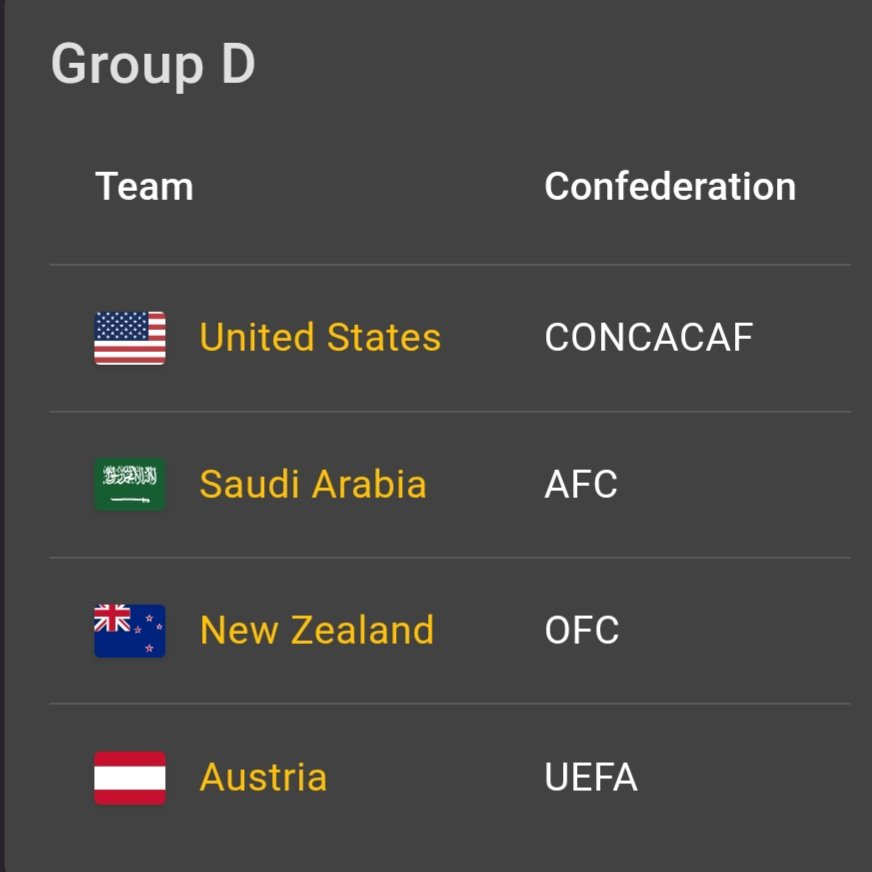Click the New Zealand flag icon
This screenshot has width=872, height=872.
click(x=130, y=631)
